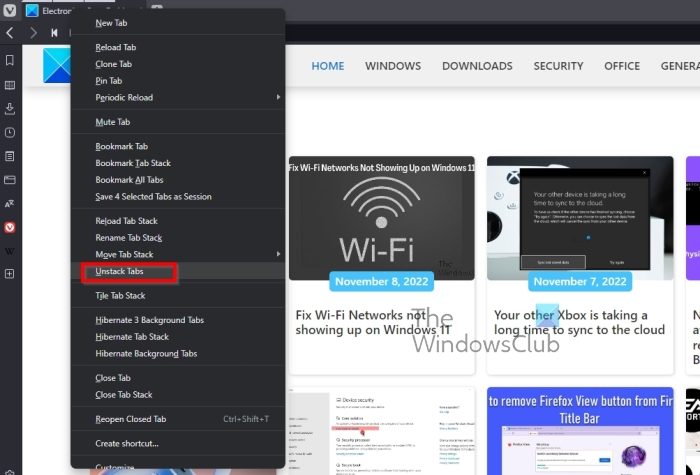
Task: Expand the Periodic Reload submenu
Action: point(178,97)
